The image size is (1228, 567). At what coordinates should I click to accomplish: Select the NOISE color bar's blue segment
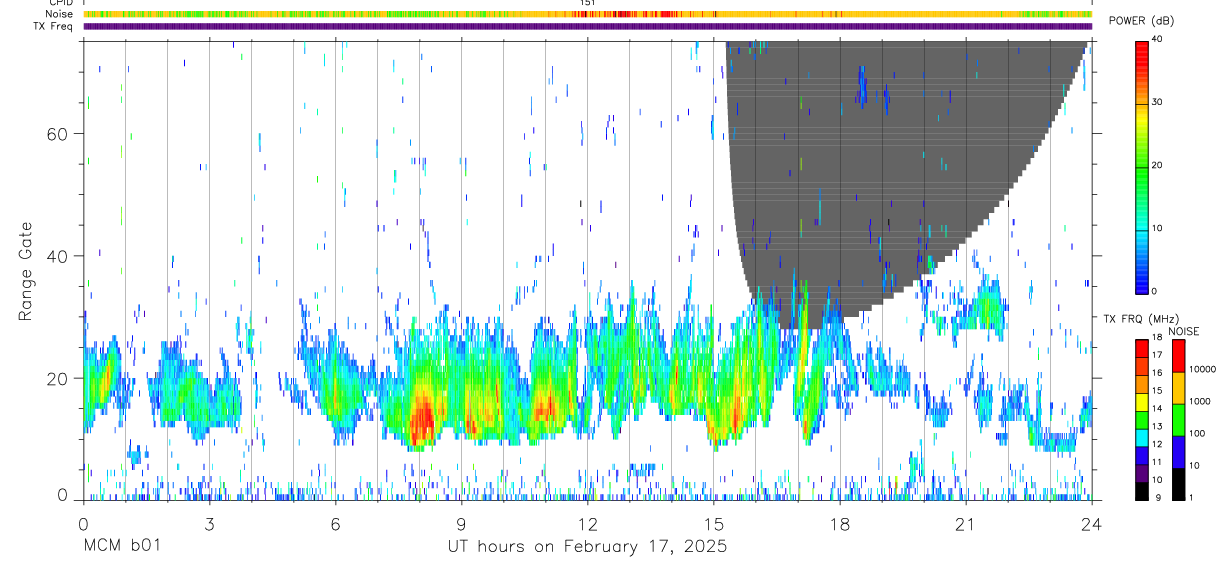click(x=1179, y=452)
